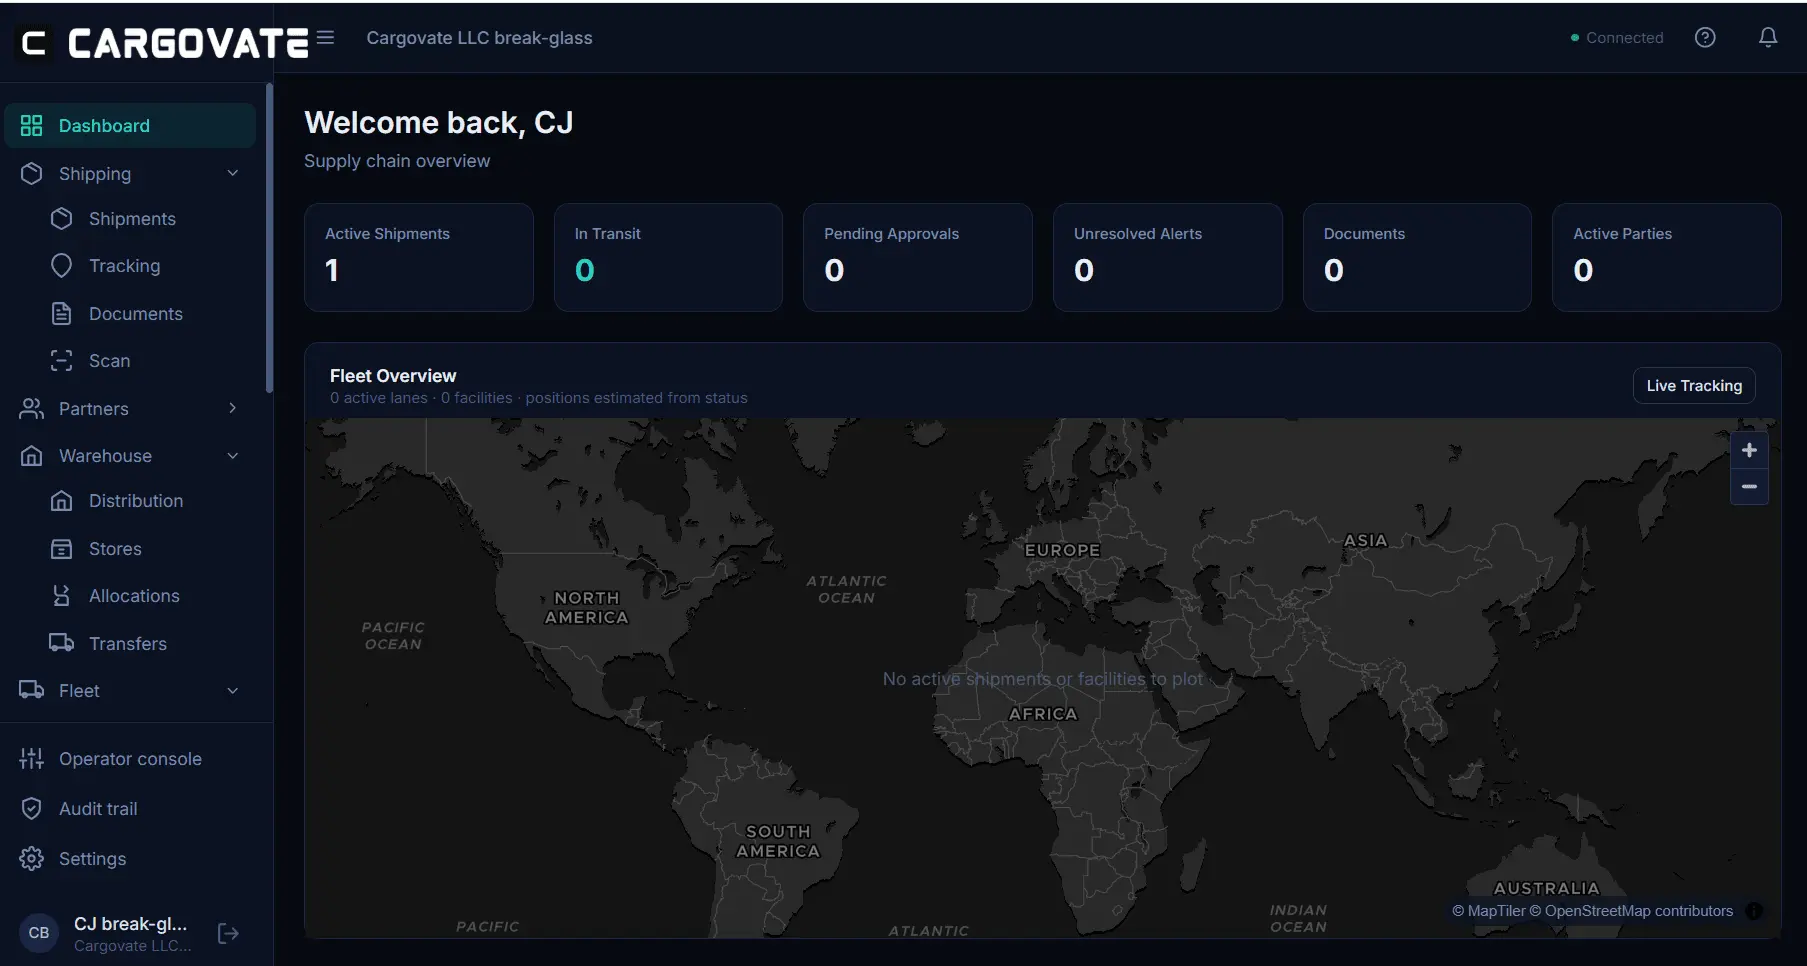This screenshot has width=1807, height=966.
Task: Zoom in the map with plus
Action: coord(1749,450)
